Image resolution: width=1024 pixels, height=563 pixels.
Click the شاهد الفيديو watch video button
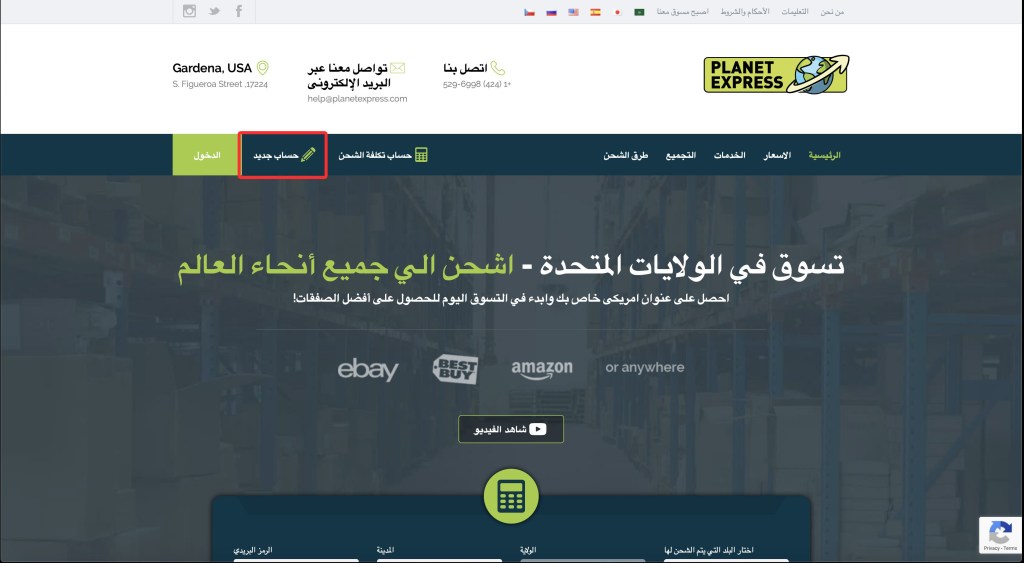click(511, 429)
